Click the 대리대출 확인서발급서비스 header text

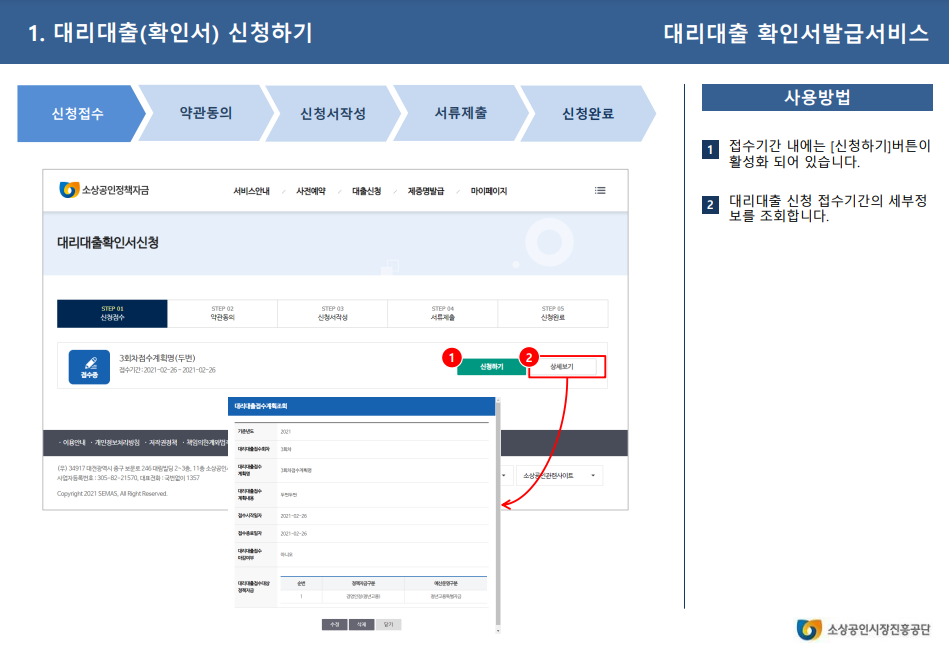796,32
